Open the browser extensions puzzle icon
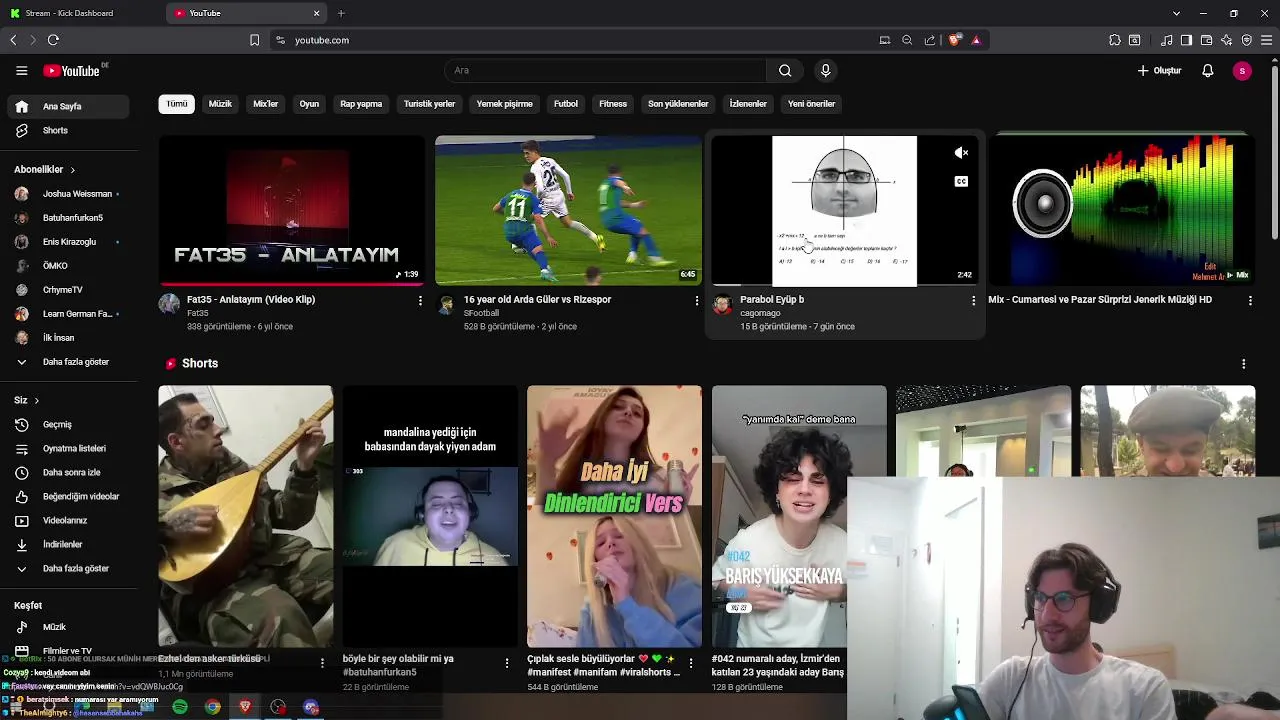This screenshot has width=1280, height=720. point(1115,40)
